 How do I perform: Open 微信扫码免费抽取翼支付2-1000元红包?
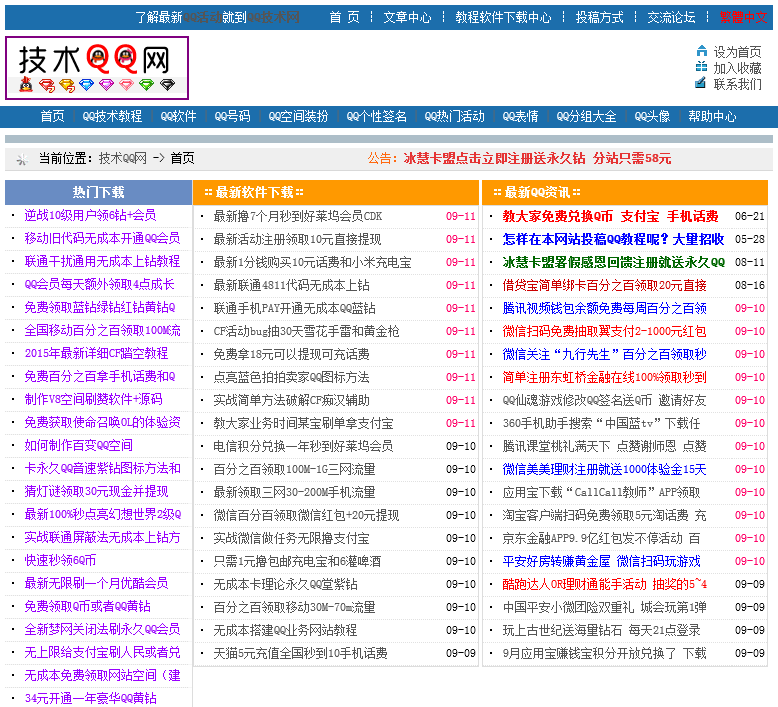pyautogui.click(x=604, y=331)
